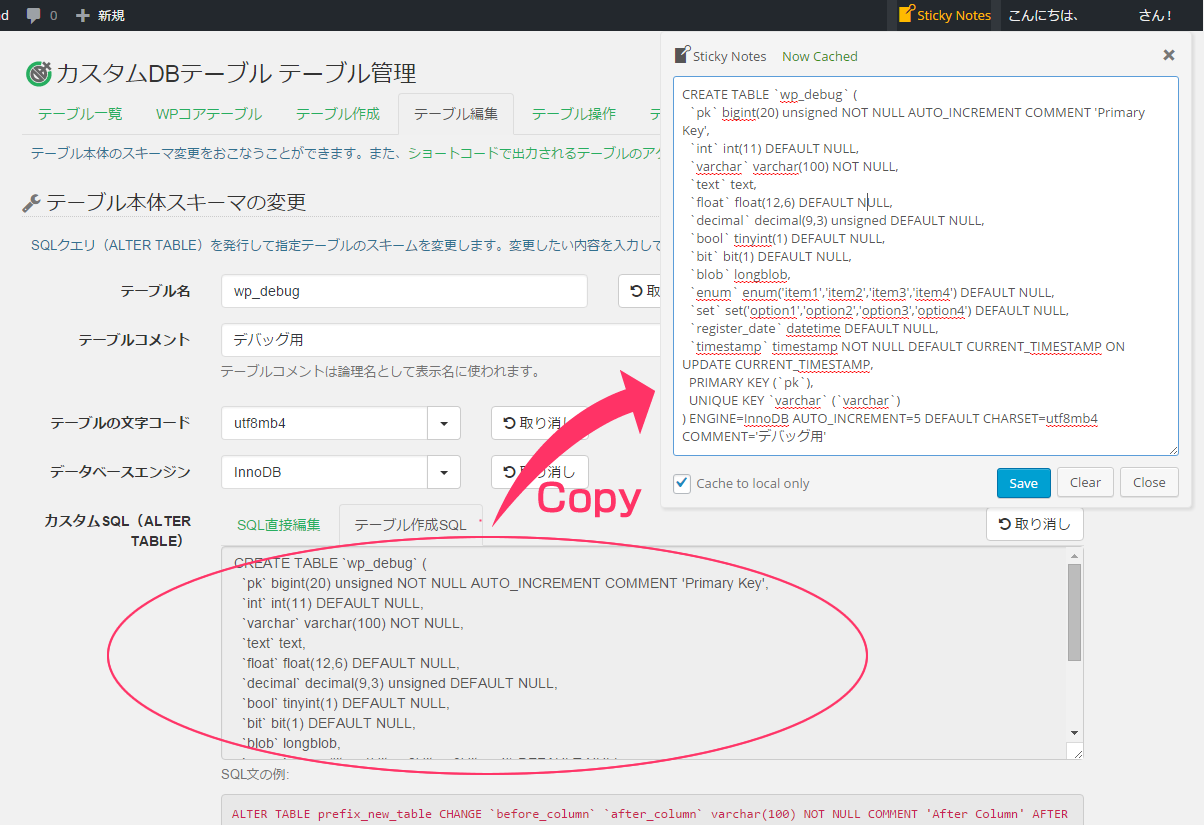Click the Custom DB Tables plugin logo
Viewport: 1204px width, 825px height.
[x=38, y=73]
